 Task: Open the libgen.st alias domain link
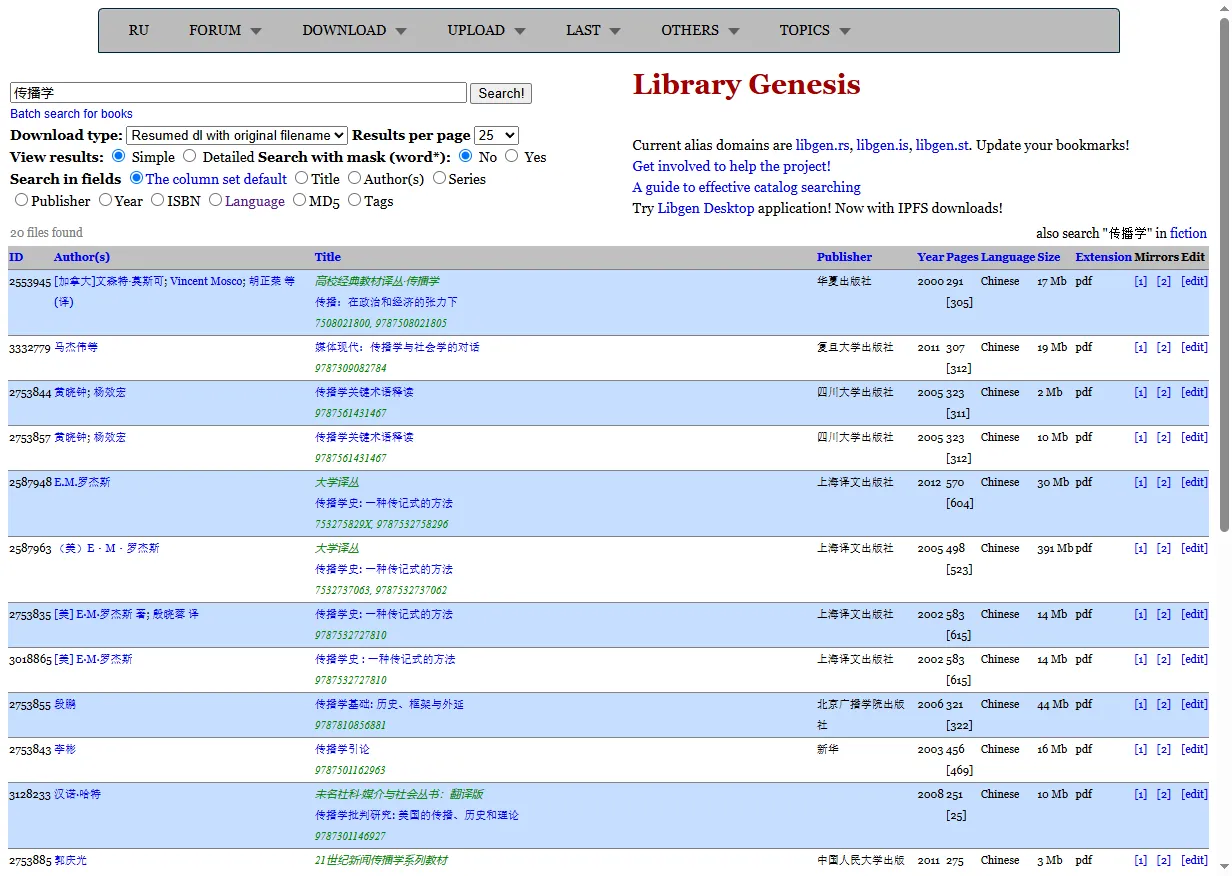[x=942, y=145]
